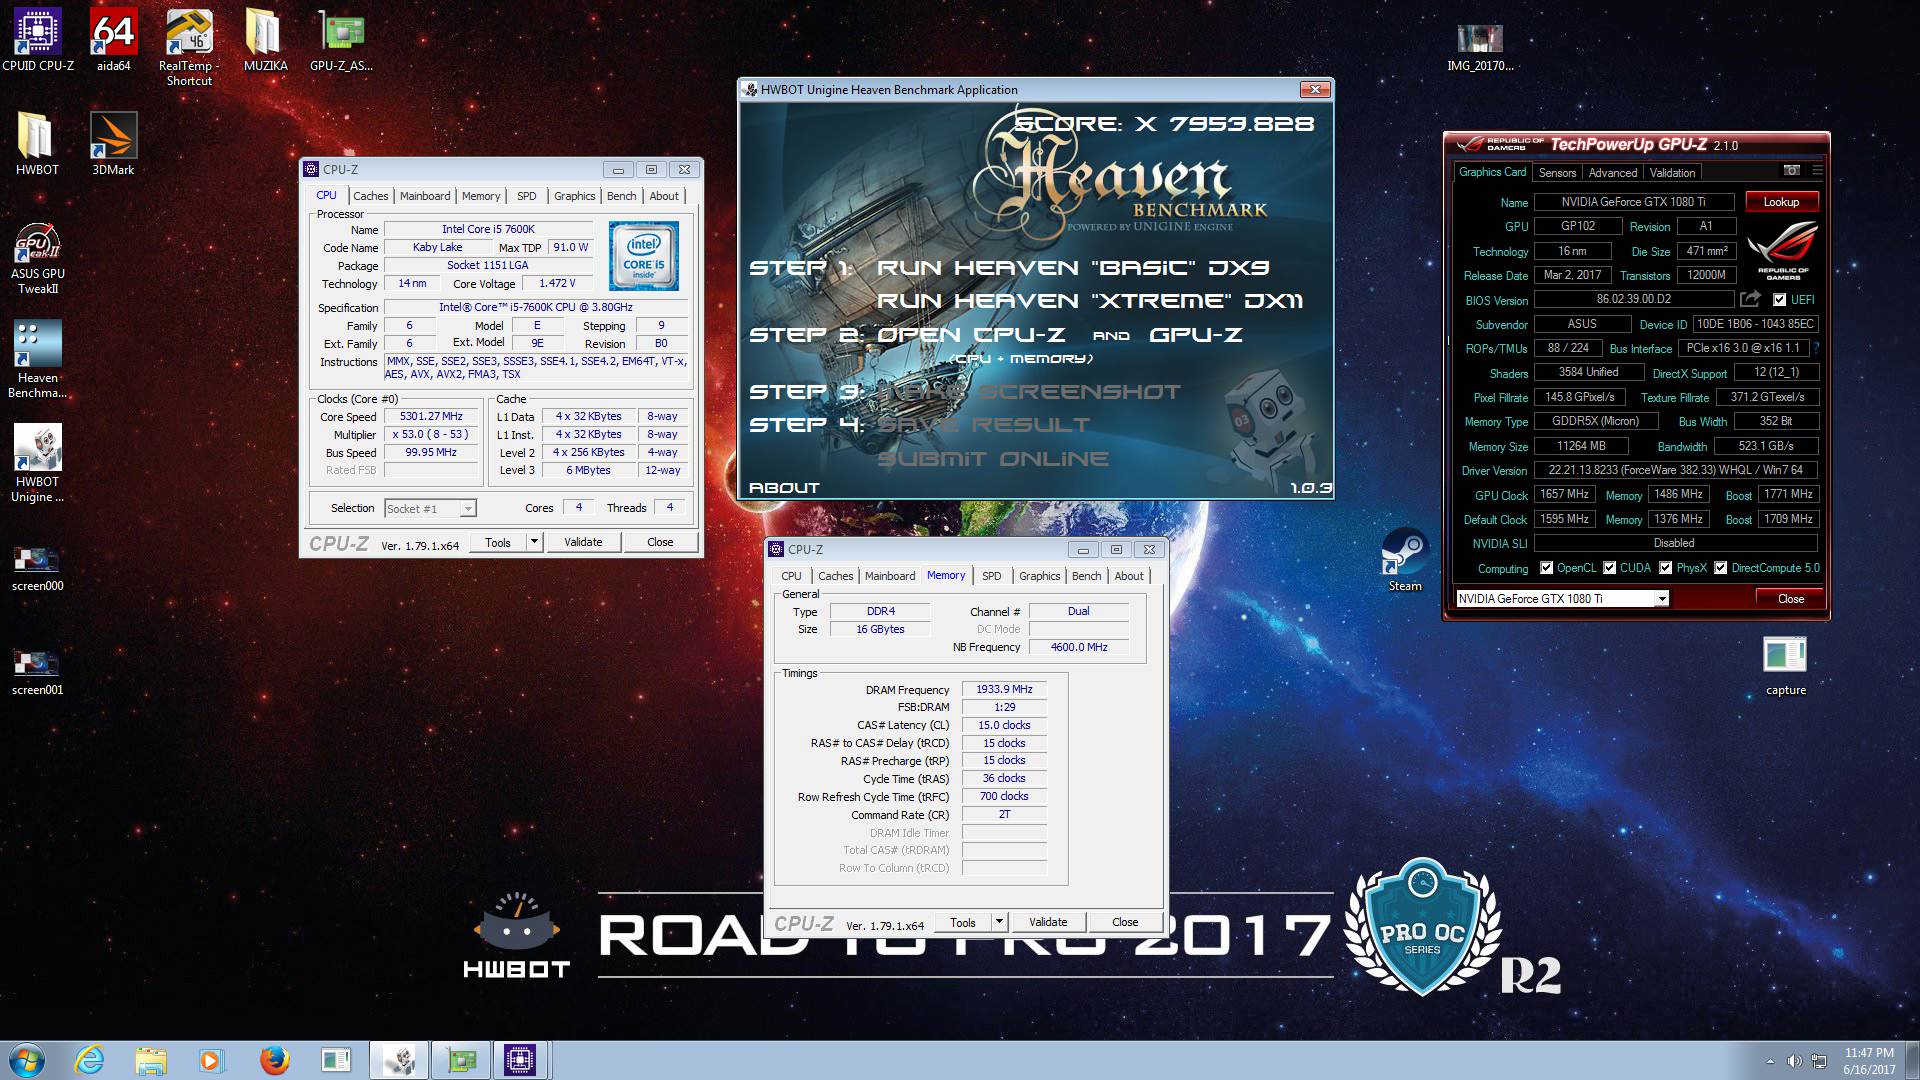Open Tools dropdown arrow in CPU window

tap(534, 542)
